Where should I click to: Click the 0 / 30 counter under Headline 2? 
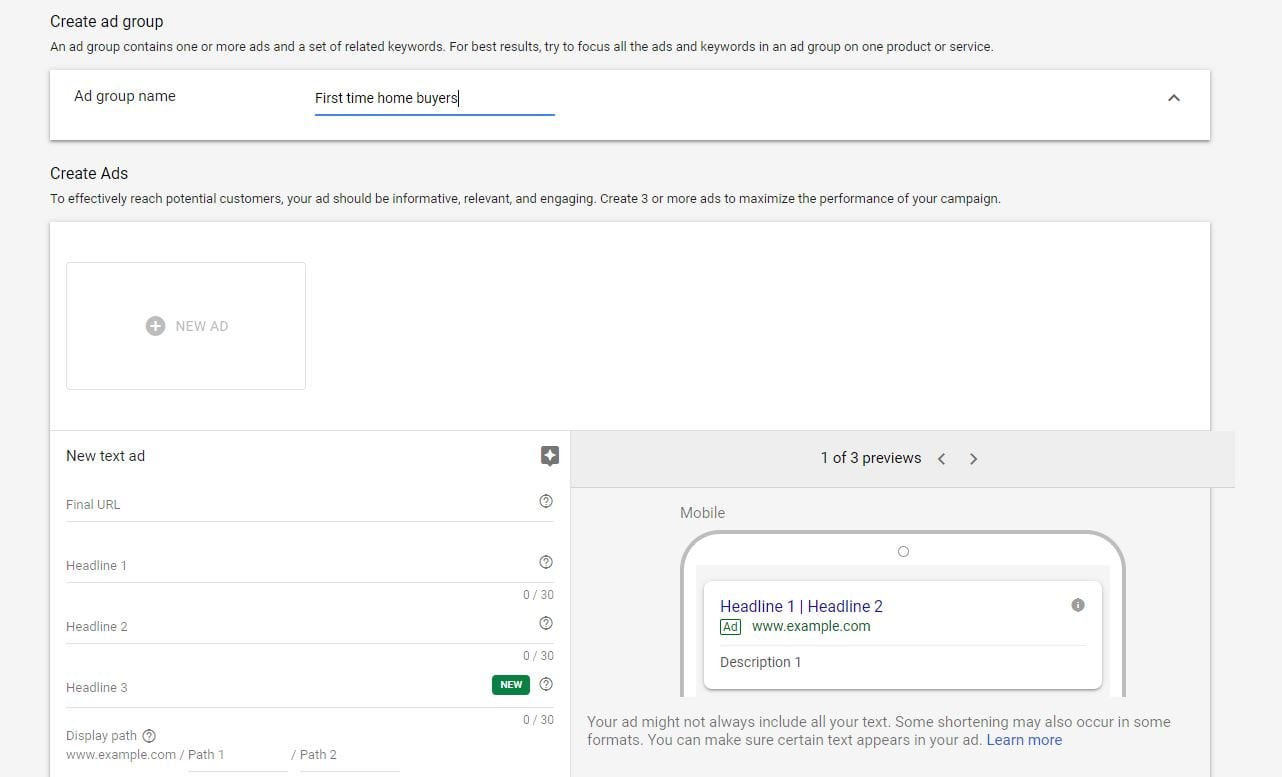point(538,656)
